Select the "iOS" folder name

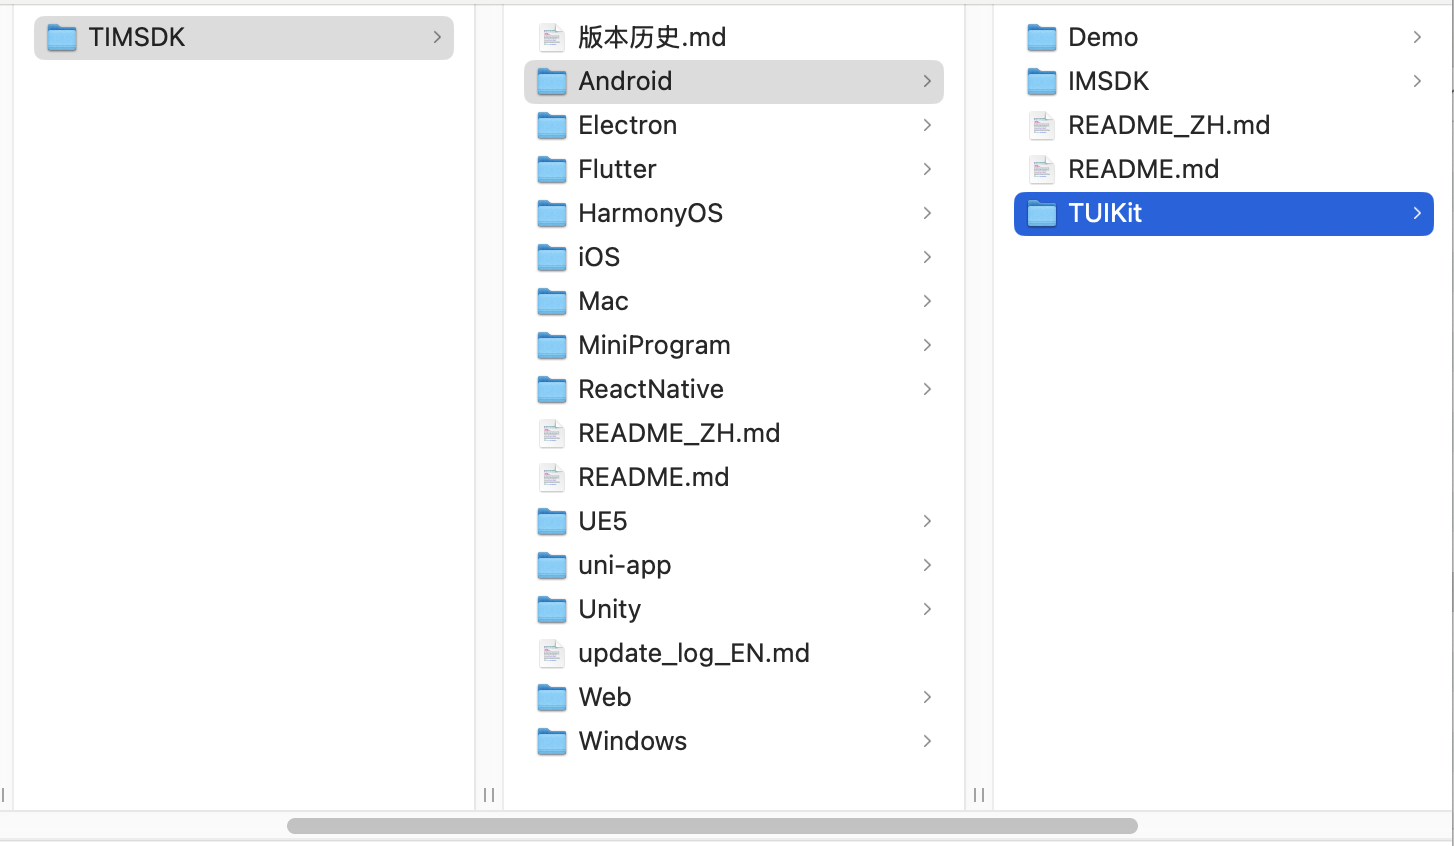599,257
